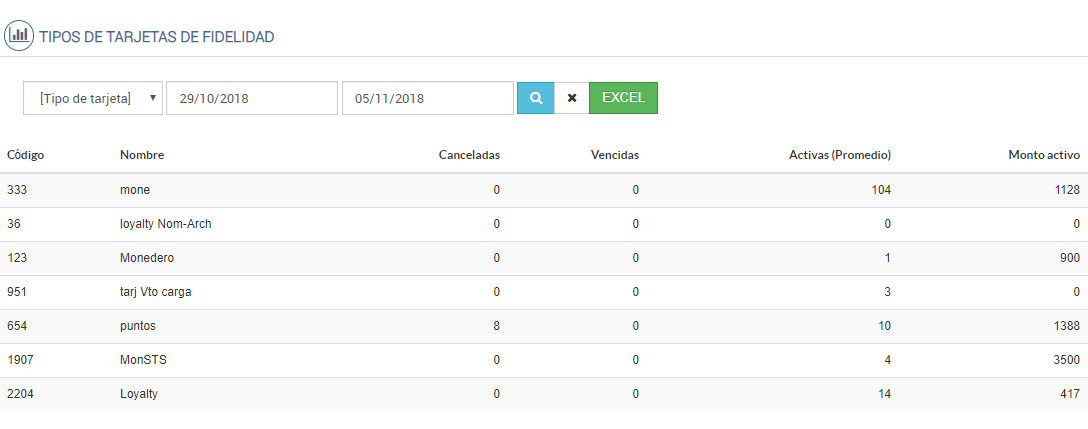The height and width of the screenshot is (429, 1088).
Task: Click the end date field 05/11/2018
Action: (x=428, y=98)
